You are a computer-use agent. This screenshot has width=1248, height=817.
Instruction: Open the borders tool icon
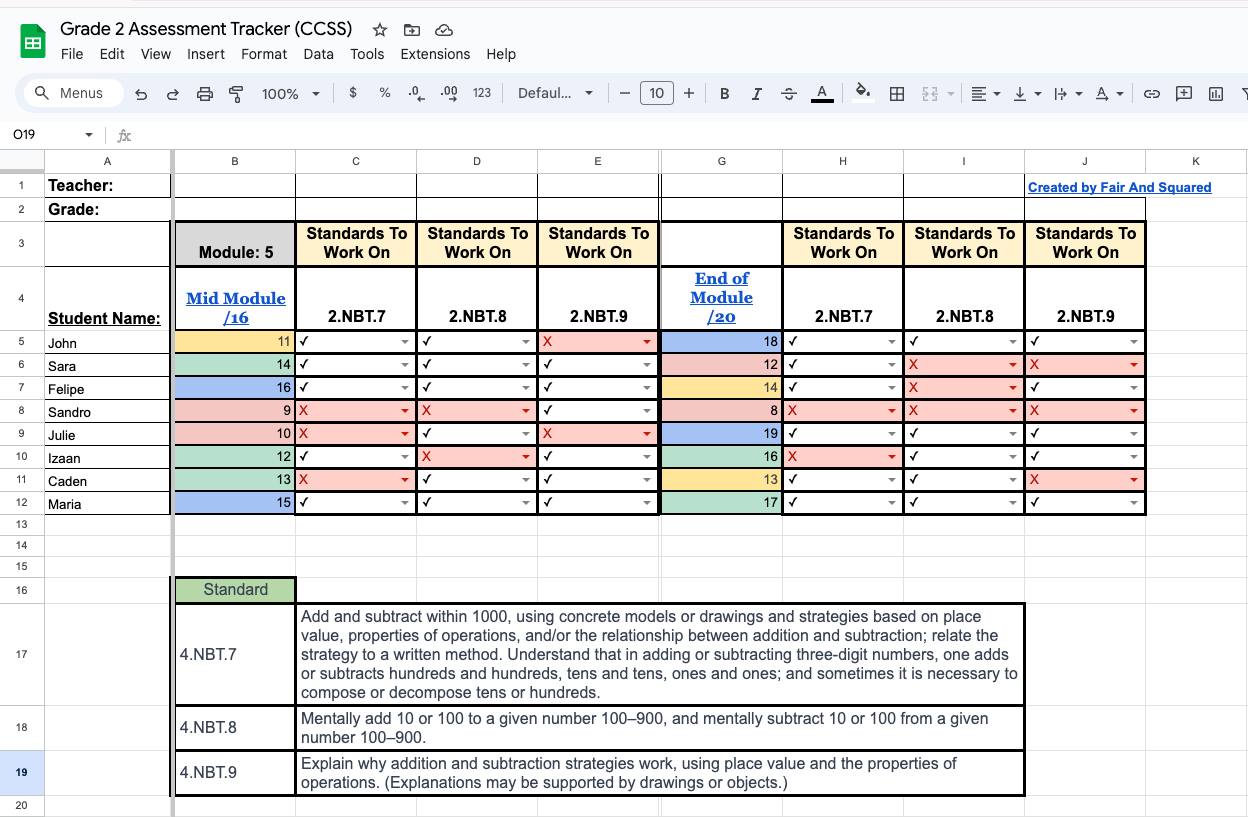pyautogui.click(x=897, y=94)
